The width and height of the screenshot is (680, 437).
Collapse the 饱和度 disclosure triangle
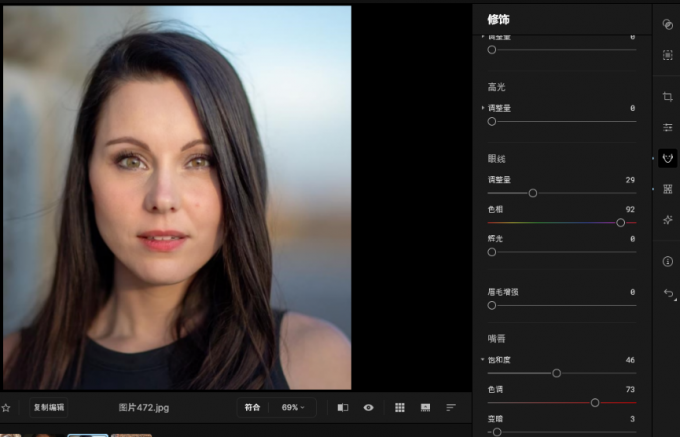pos(483,359)
